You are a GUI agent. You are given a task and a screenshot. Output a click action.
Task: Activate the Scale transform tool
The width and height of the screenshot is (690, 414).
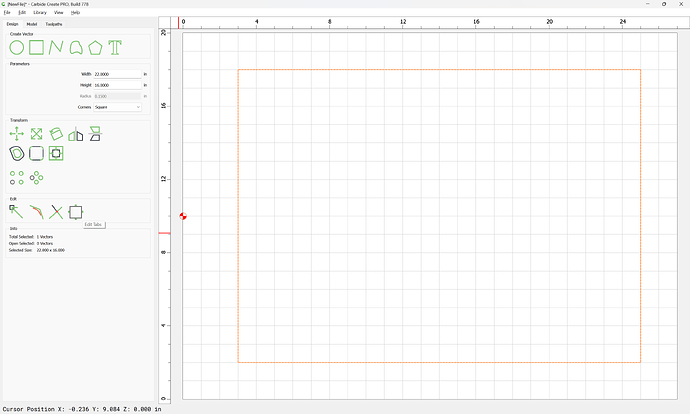pyautogui.click(x=37, y=134)
